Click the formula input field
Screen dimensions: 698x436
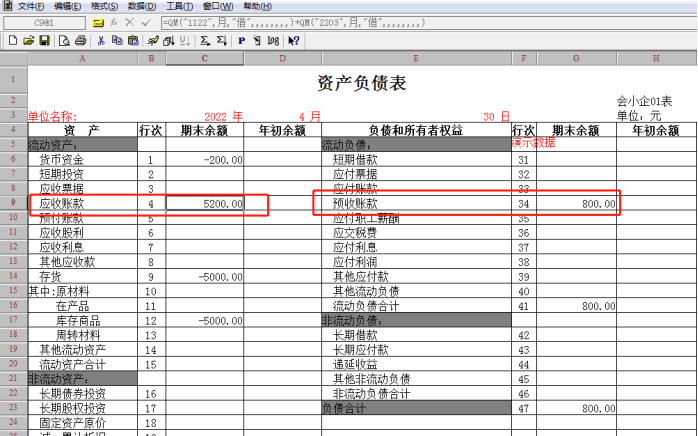(x=427, y=23)
